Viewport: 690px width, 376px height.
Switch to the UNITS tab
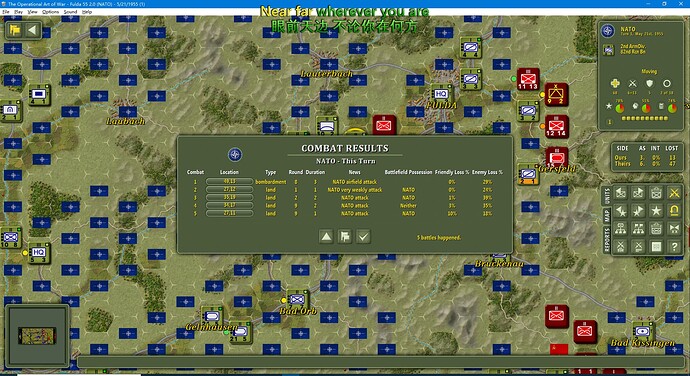pyautogui.click(x=607, y=195)
